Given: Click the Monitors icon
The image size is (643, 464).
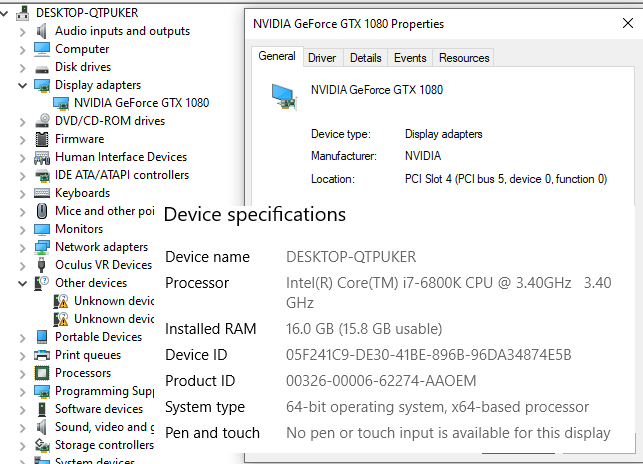Looking at the screenshot, I should (41, 229).
